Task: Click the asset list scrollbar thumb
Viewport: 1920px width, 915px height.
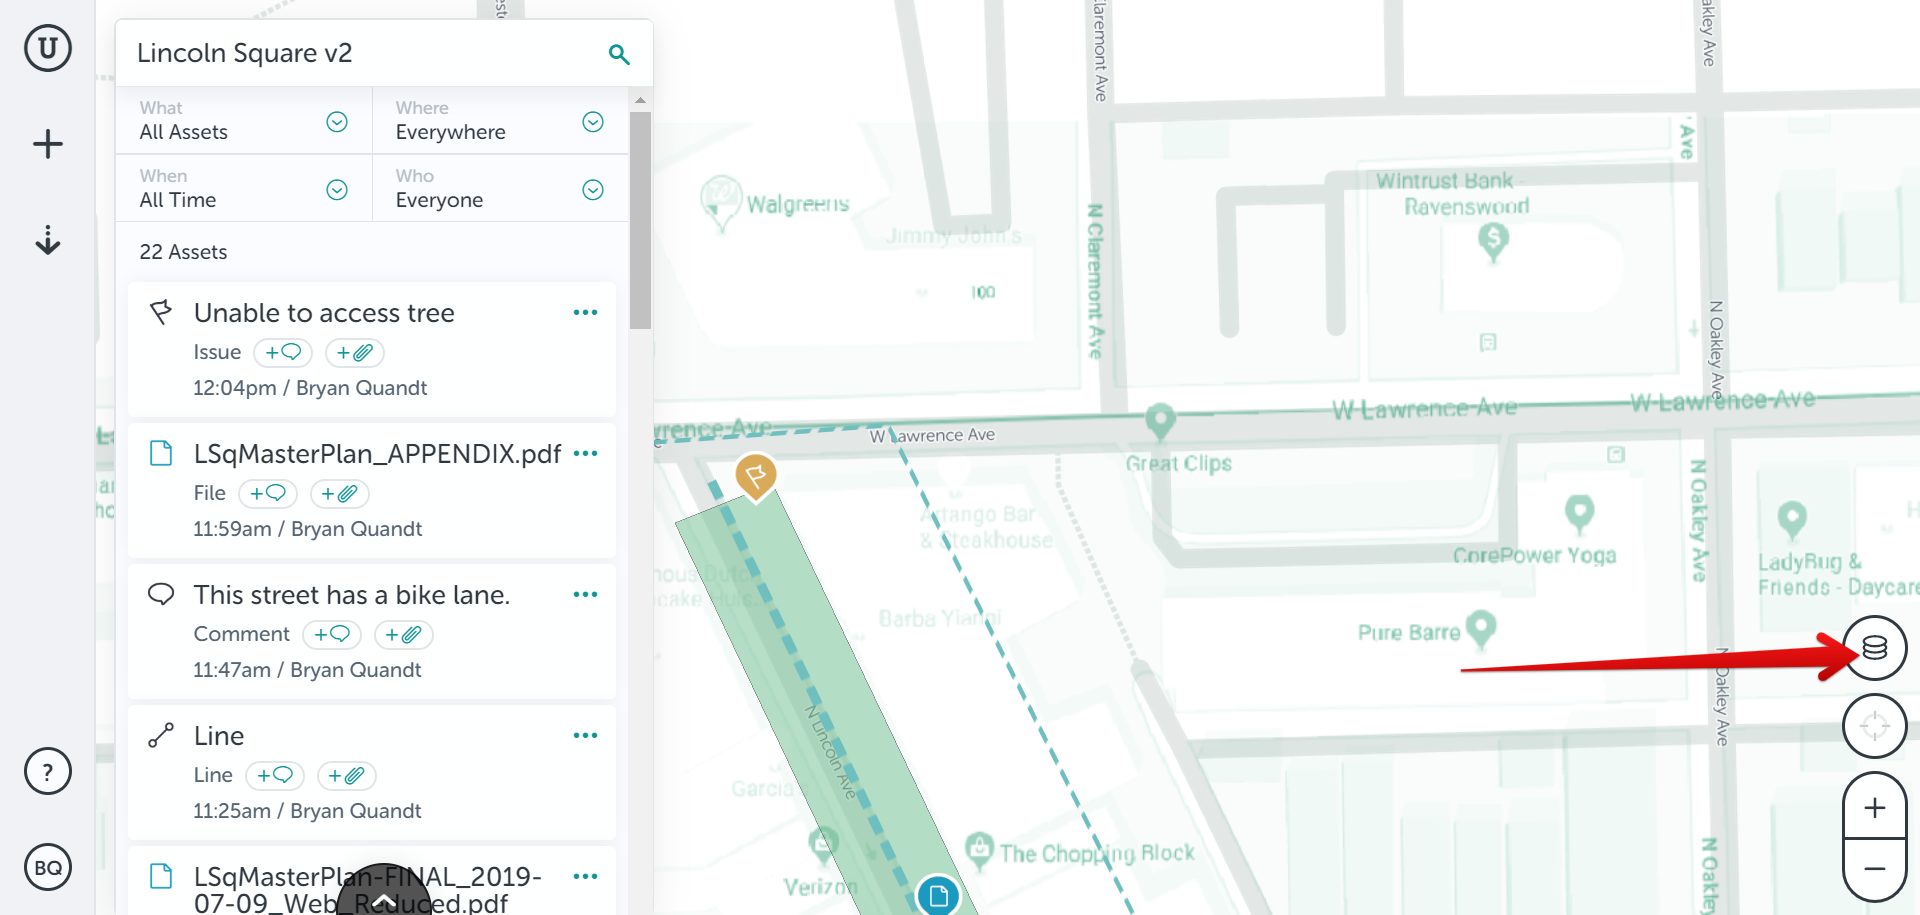Action: coord(640,220)
